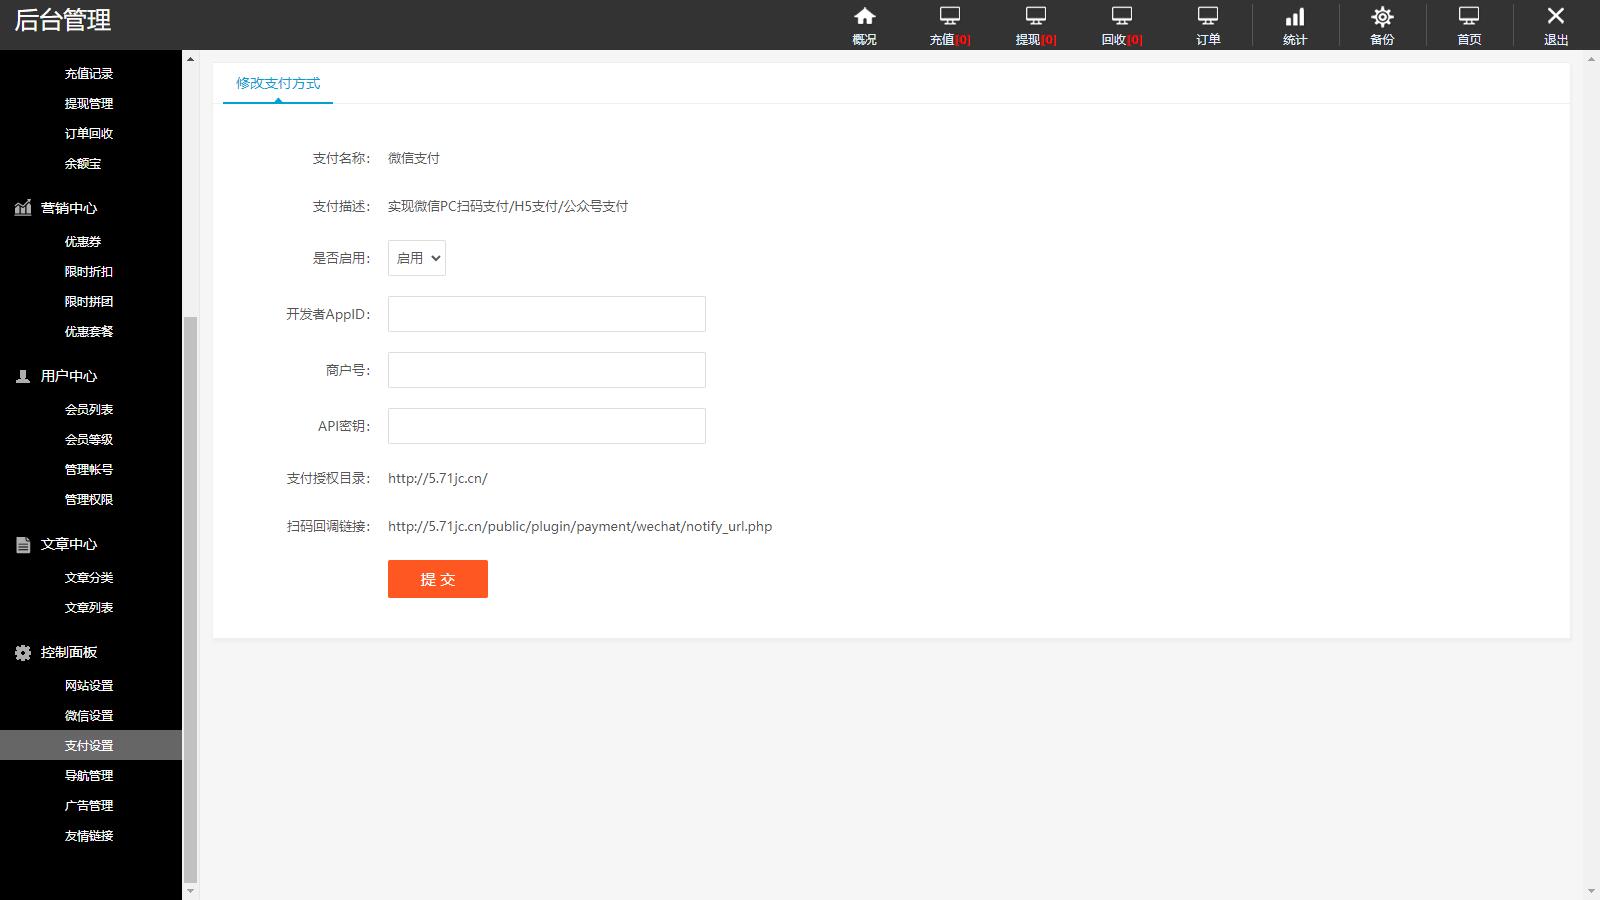Focus the API密钥 text field
The height and width of the screenshot is (900, 1600).
(546, 426)
